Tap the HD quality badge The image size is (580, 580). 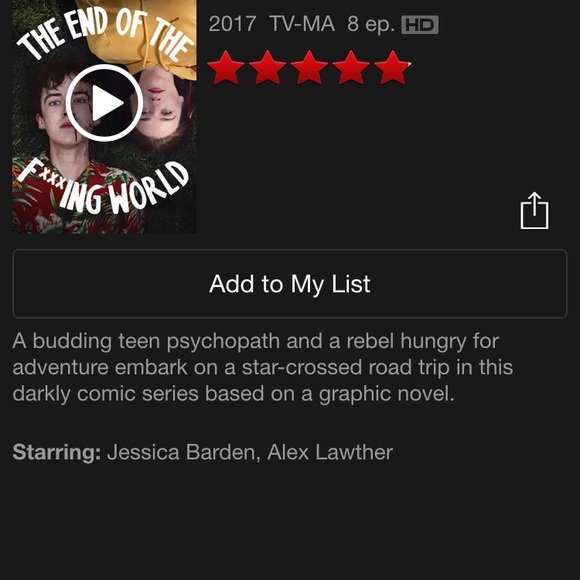420,25
